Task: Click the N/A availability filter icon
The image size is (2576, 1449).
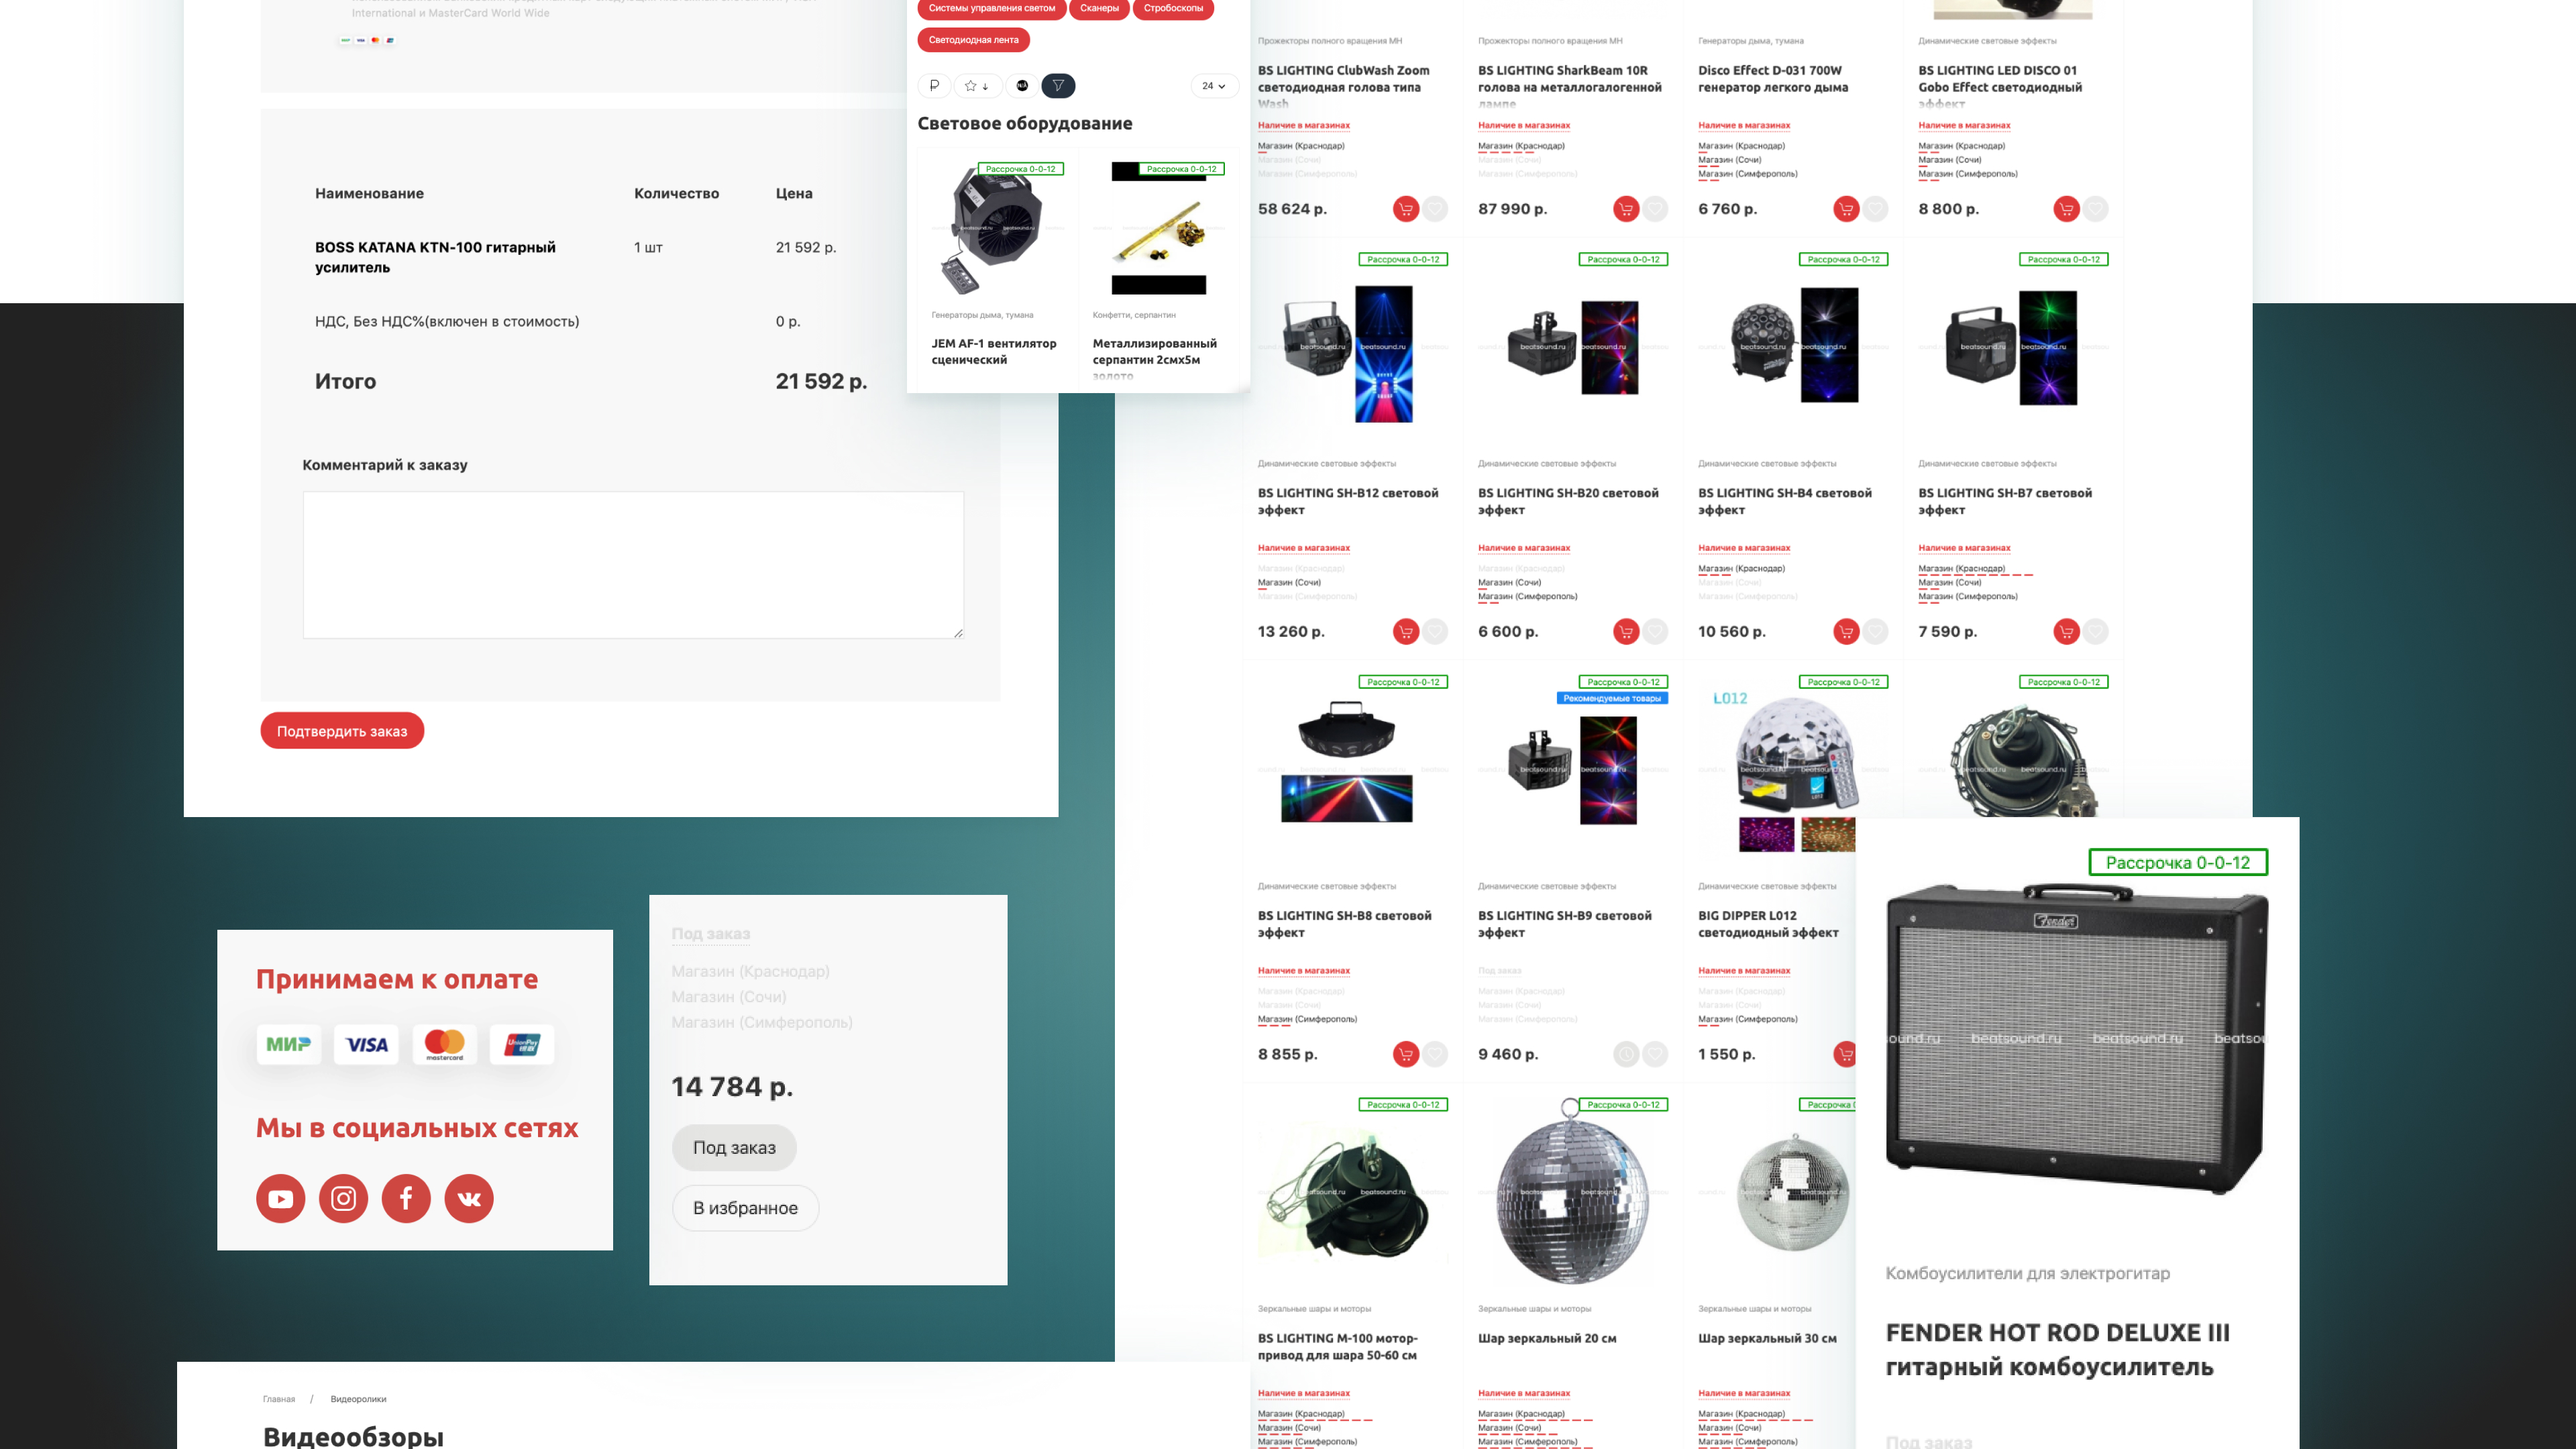Action: pos(1022,86)
